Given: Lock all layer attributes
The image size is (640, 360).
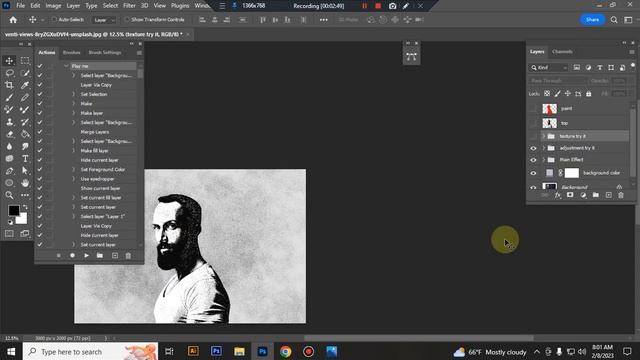Looking at the screenshot, I should [x=589, y=94].
